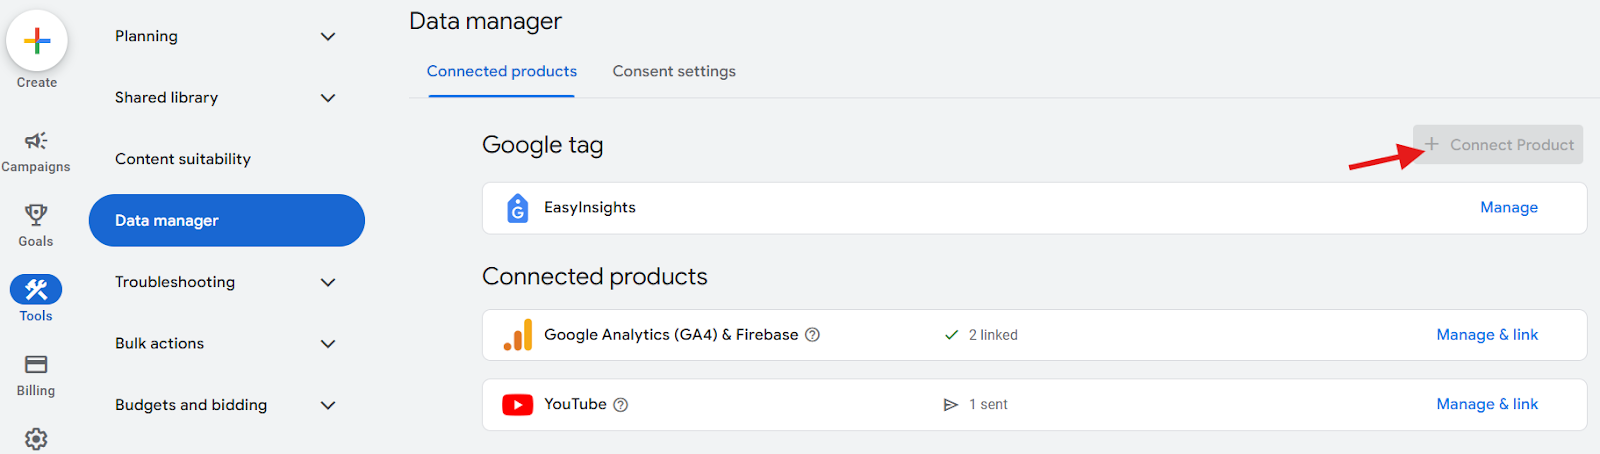Screen dimensions: 1600x454
Task: Click the 2 linked status text
Action: tap(993, 335)
